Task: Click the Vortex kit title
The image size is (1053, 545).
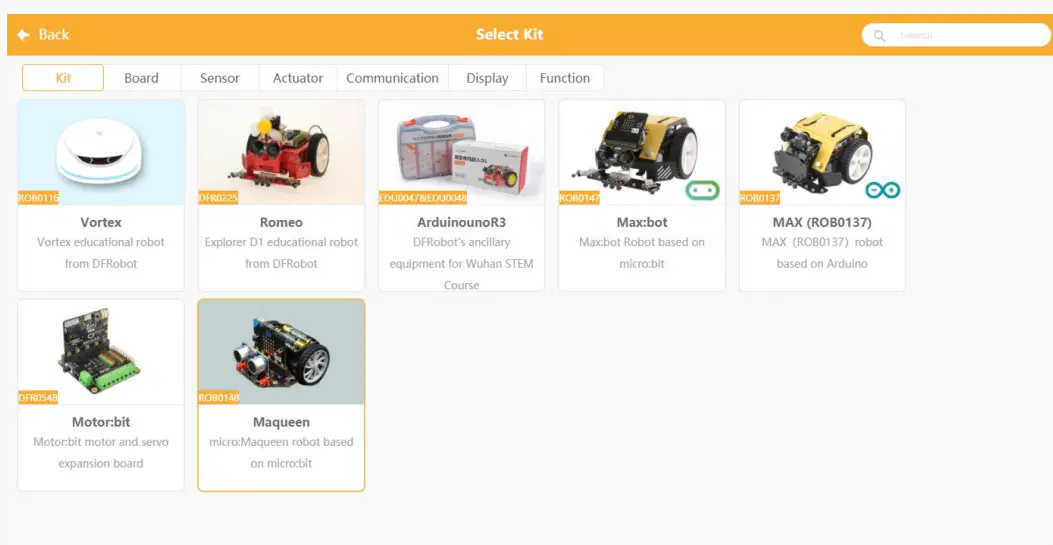Action: 101,222
